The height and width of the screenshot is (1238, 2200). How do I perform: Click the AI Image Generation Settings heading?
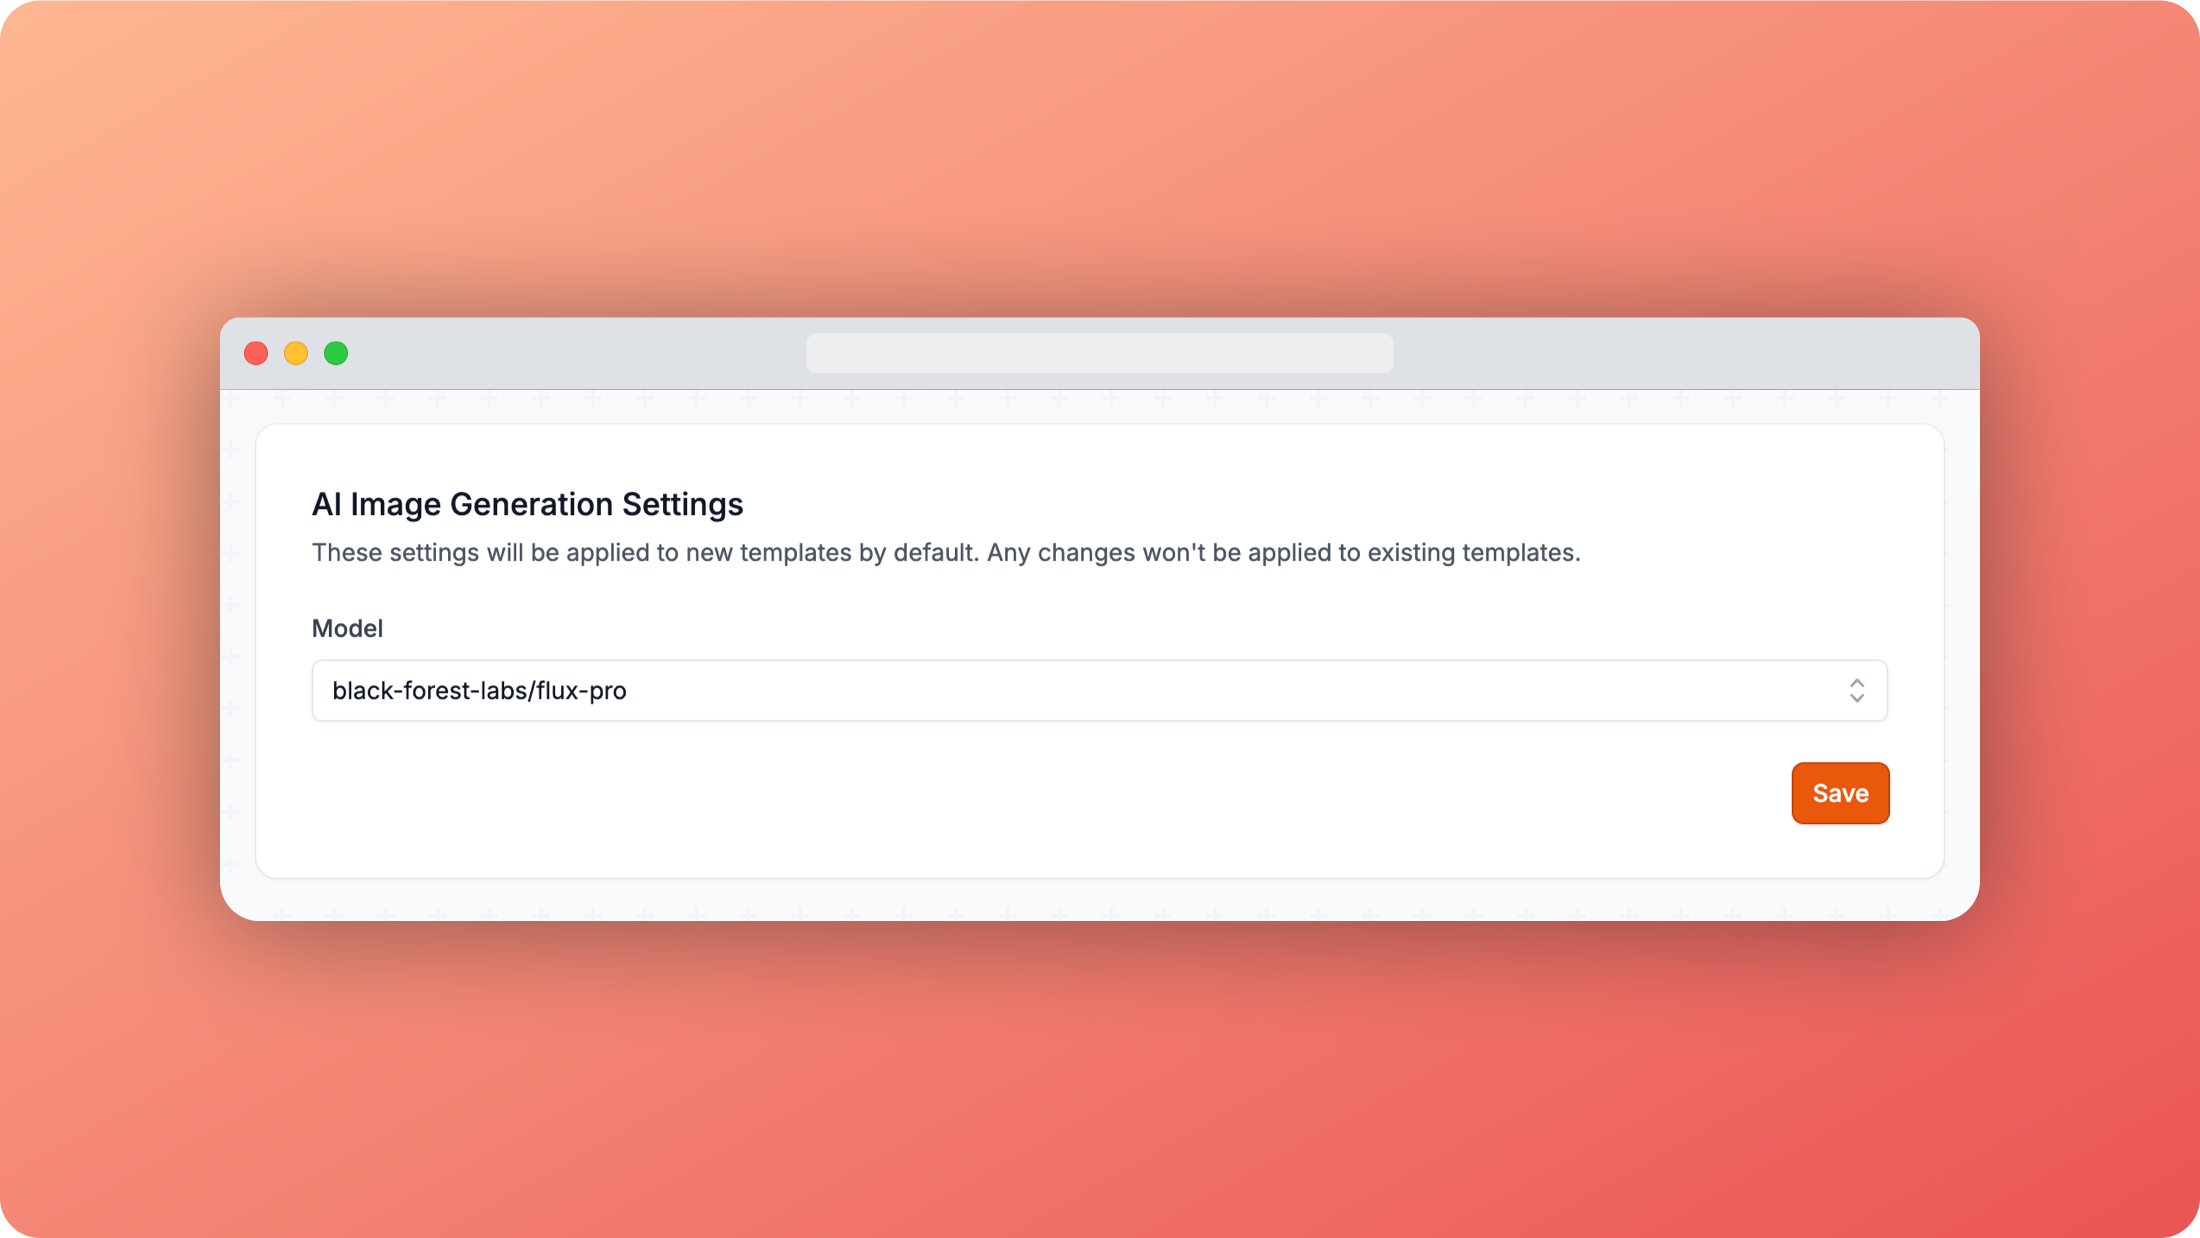click(x=528, y=504)
